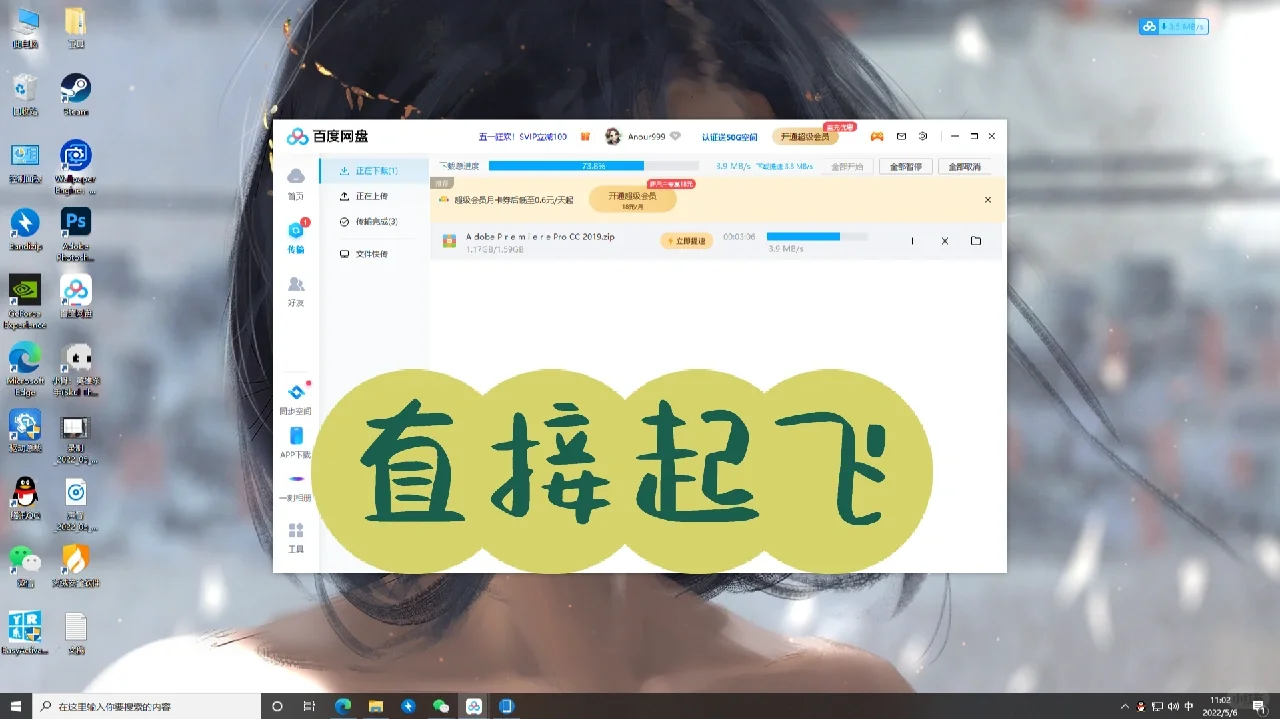Image resolution: width=1280 pixels, height=719 pixels.
Task: Click the 认证送50G空间 link
Action: (x=732, y=136)
